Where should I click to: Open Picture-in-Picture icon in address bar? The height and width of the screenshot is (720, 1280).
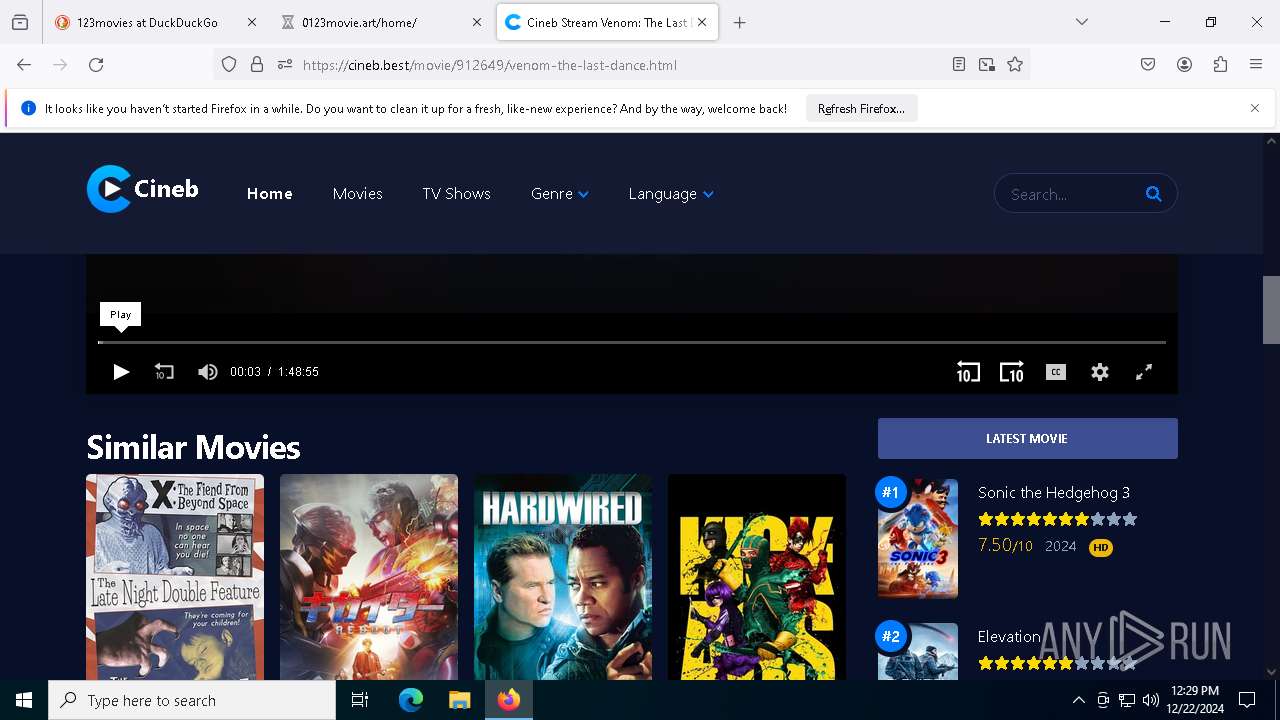987,64
